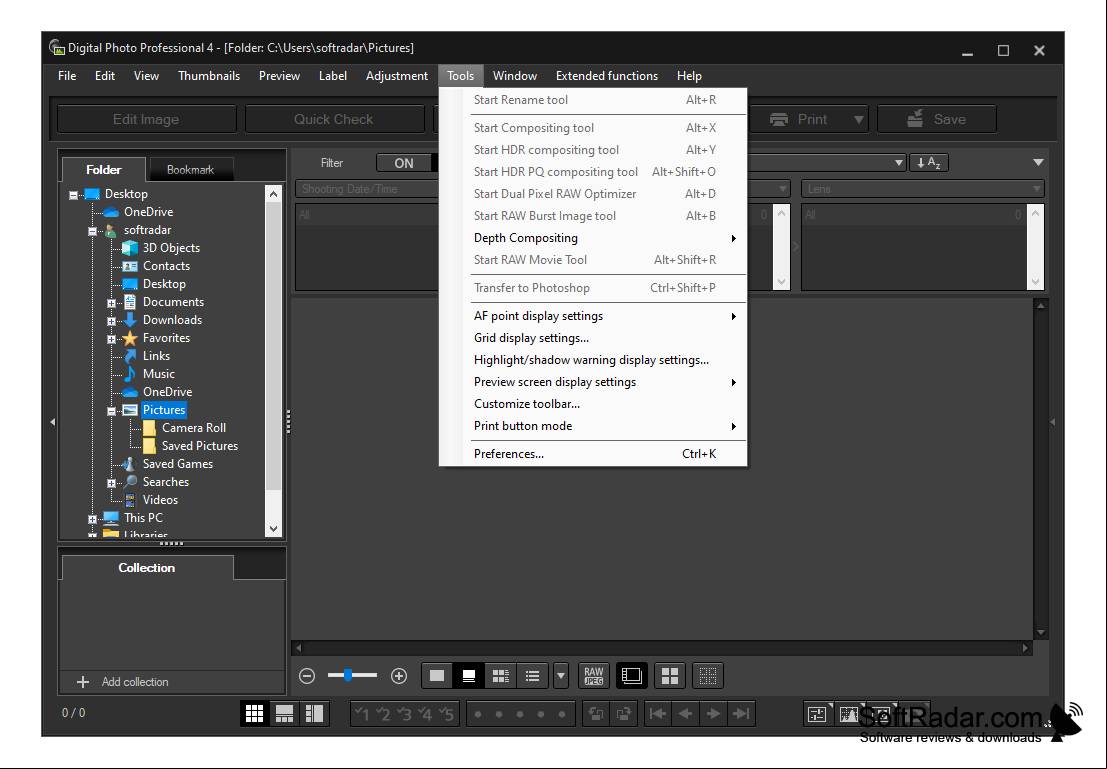Switch to the Bookmark tab
1107x769 pixels.
(191, 169)
